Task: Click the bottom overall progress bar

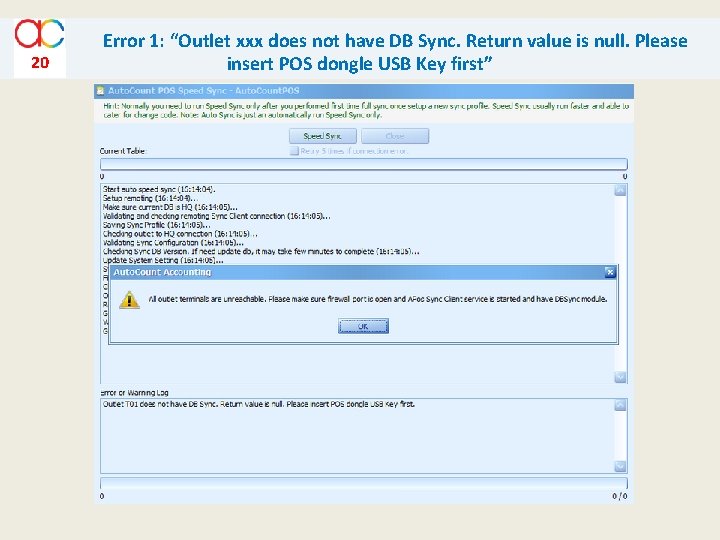Action: (x=364, y=484)
